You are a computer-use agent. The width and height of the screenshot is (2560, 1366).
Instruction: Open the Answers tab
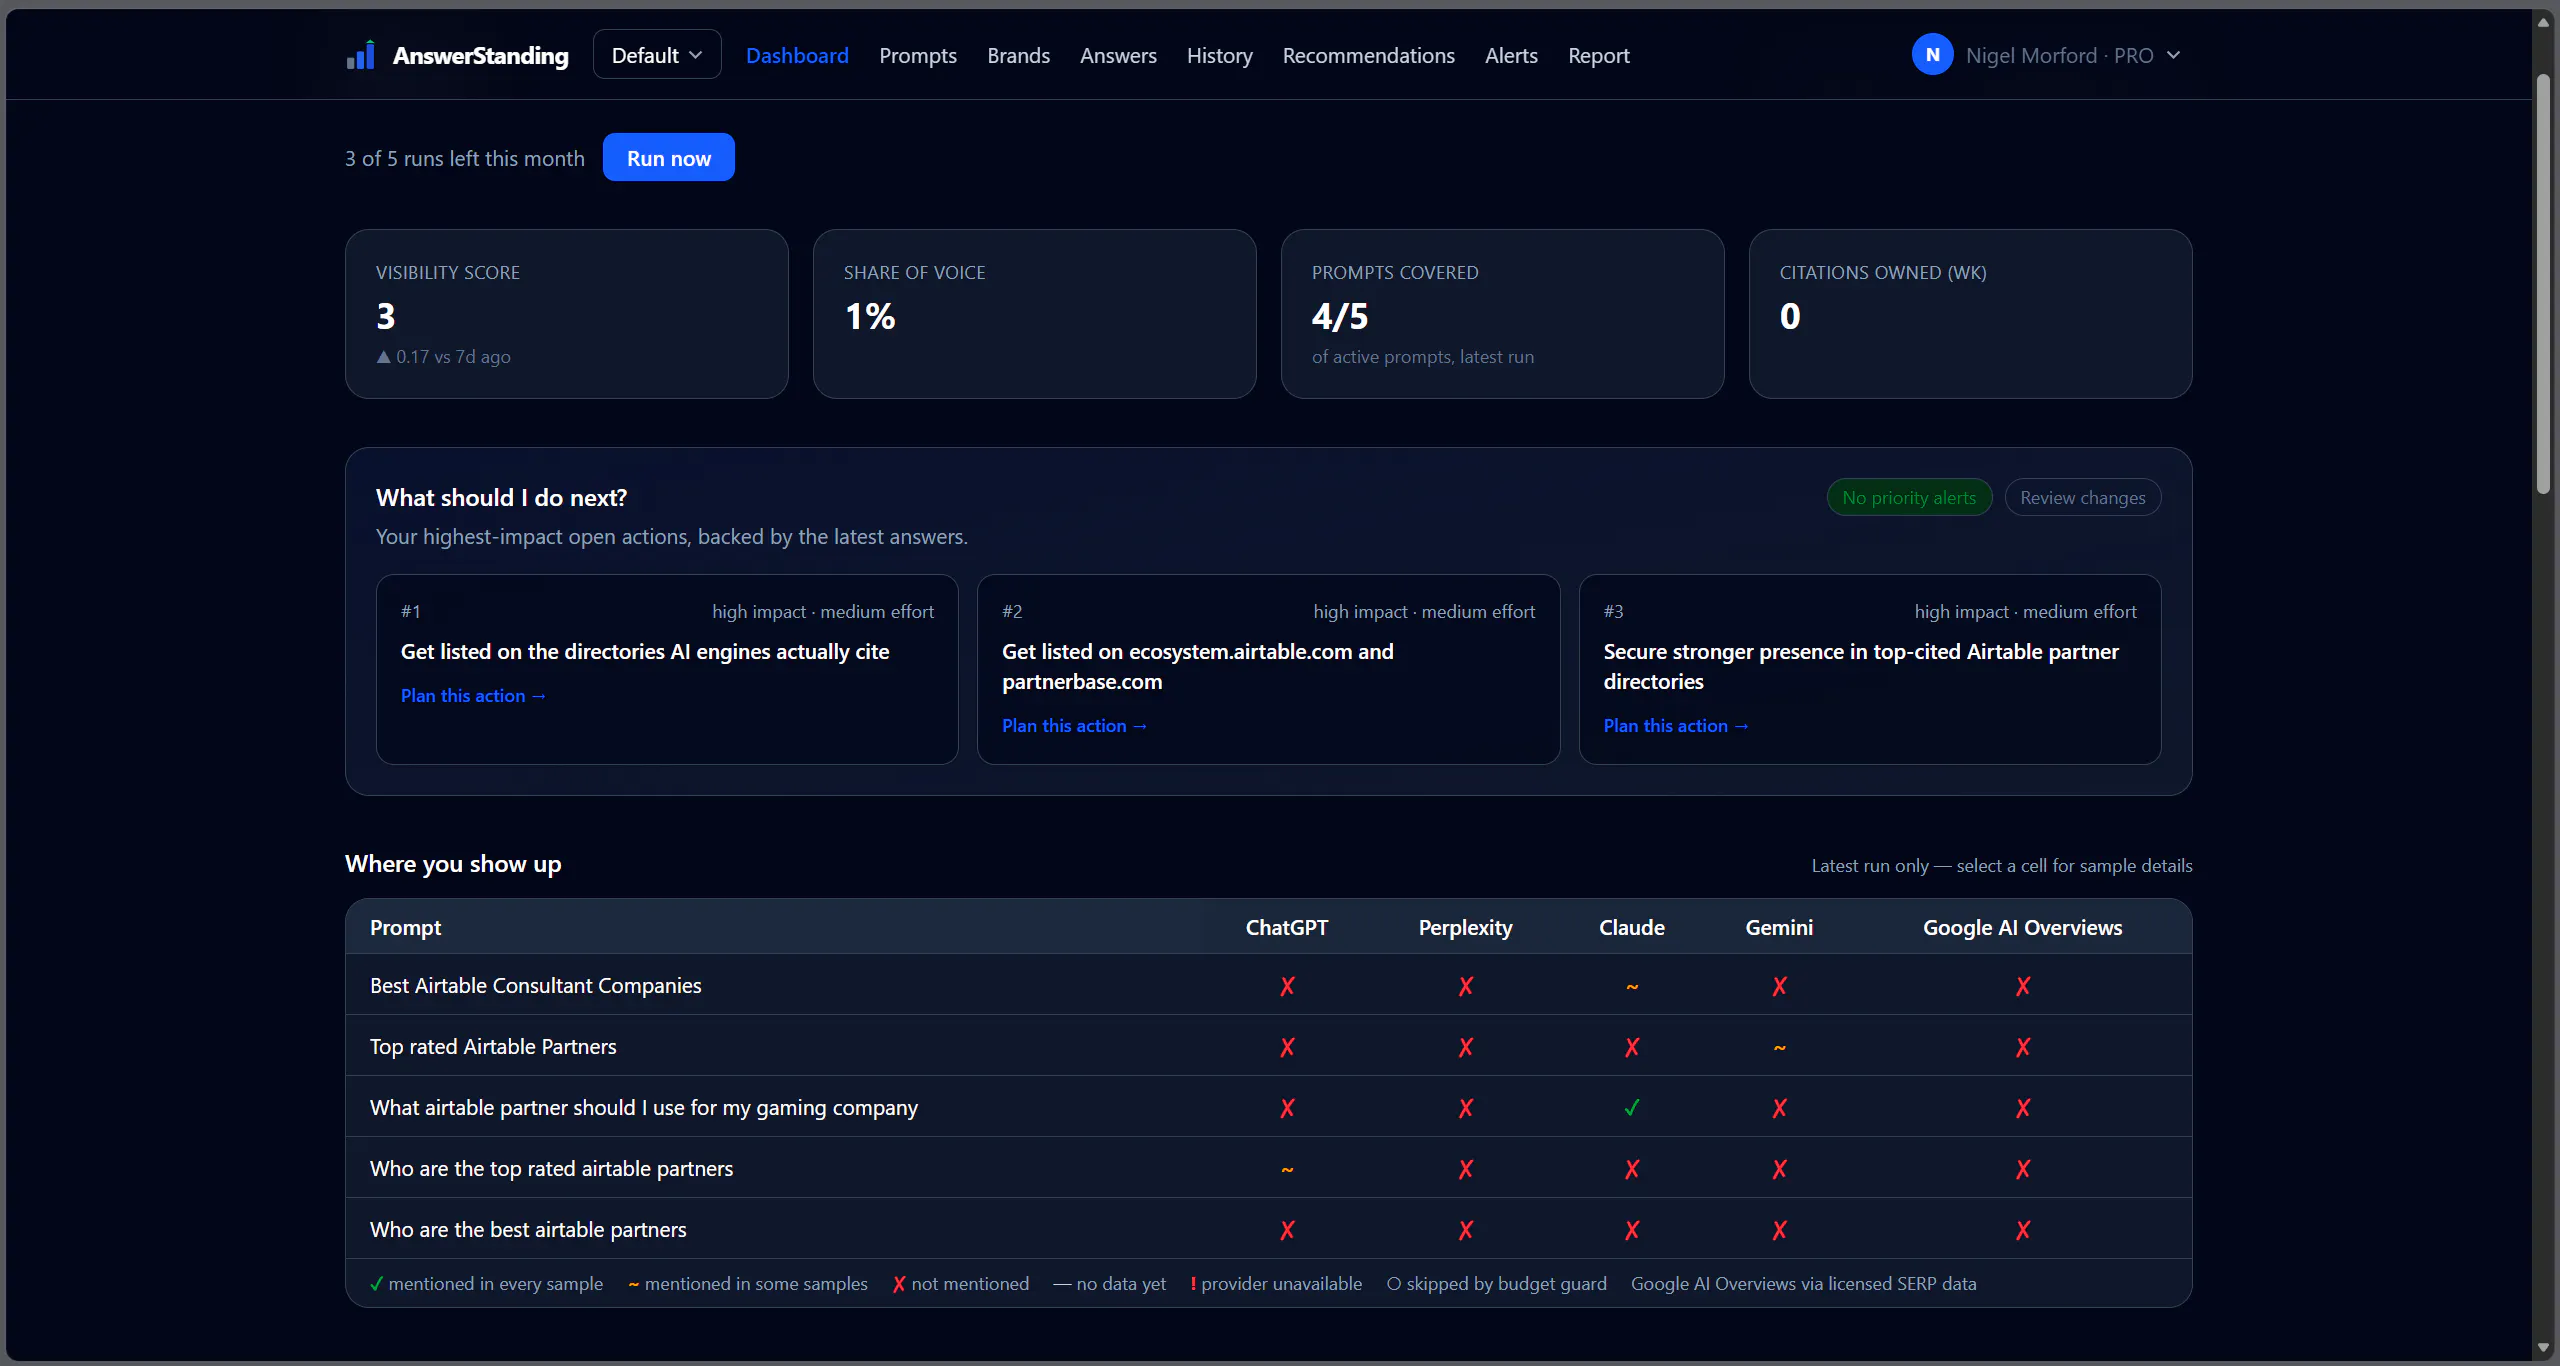[x=1118, y=56]
